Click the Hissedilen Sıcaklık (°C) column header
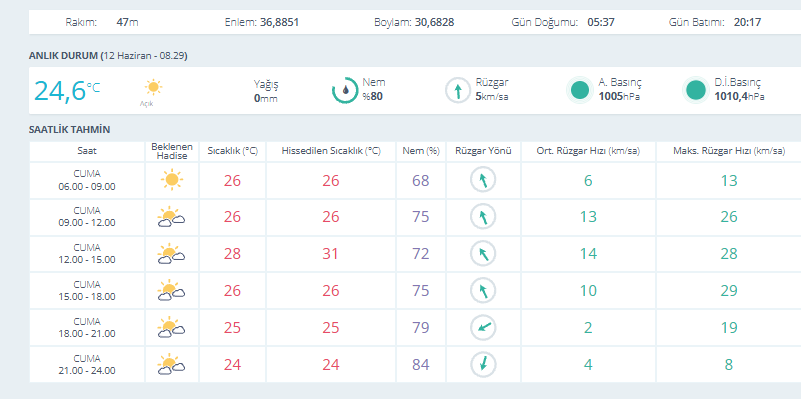The width and height of the screenshot is (801, 399). click(x=331, y=151)
